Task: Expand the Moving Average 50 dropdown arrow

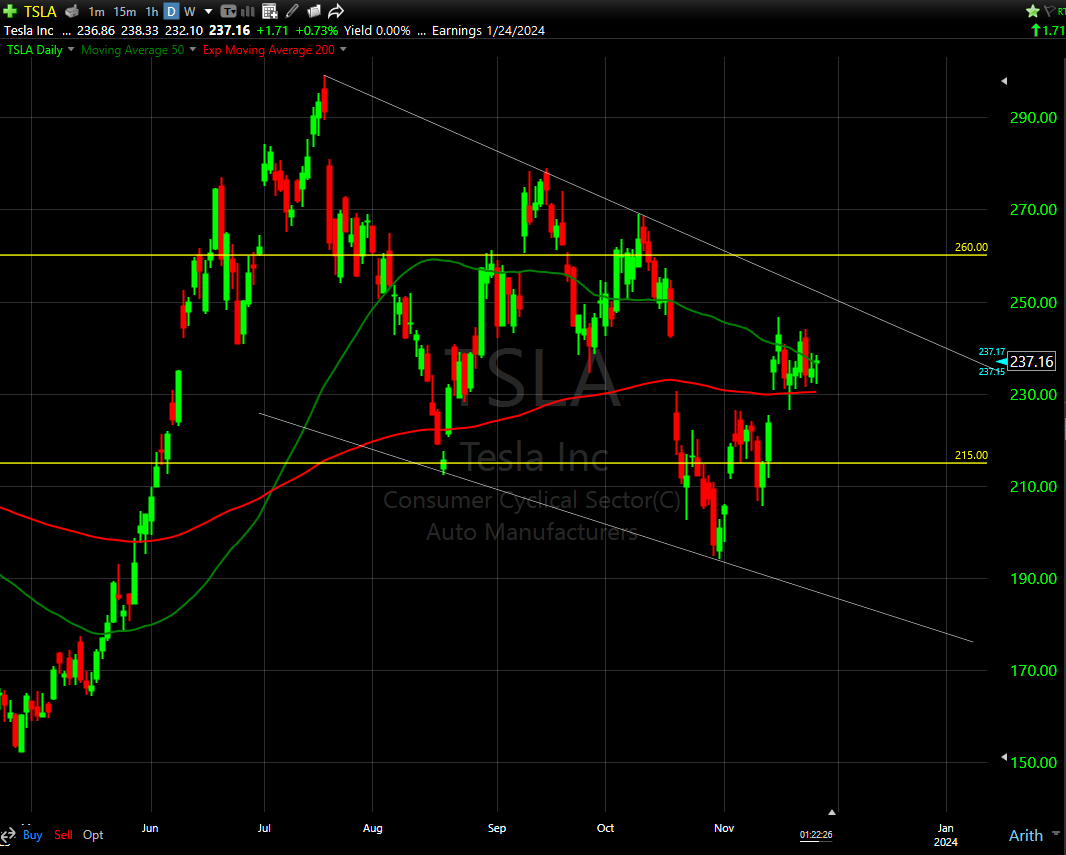Action: [192, 50]
